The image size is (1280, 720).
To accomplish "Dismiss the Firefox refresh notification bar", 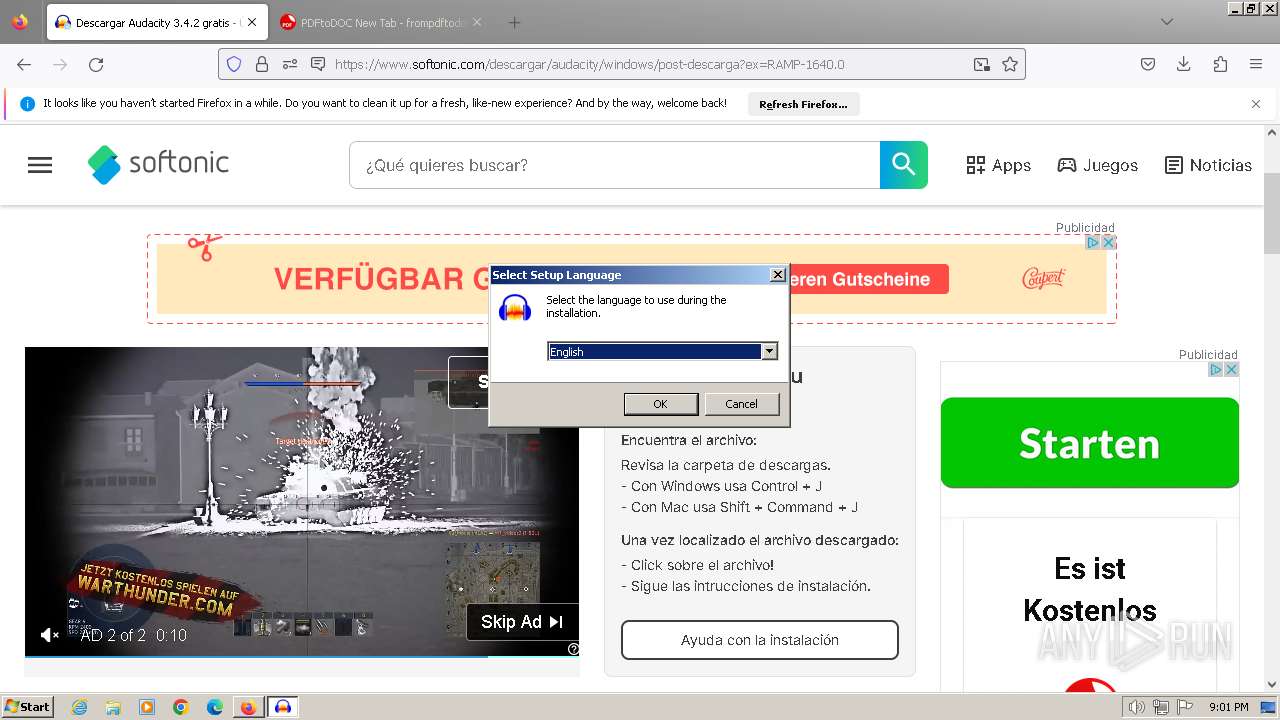I will click(x=1256, y=104).
